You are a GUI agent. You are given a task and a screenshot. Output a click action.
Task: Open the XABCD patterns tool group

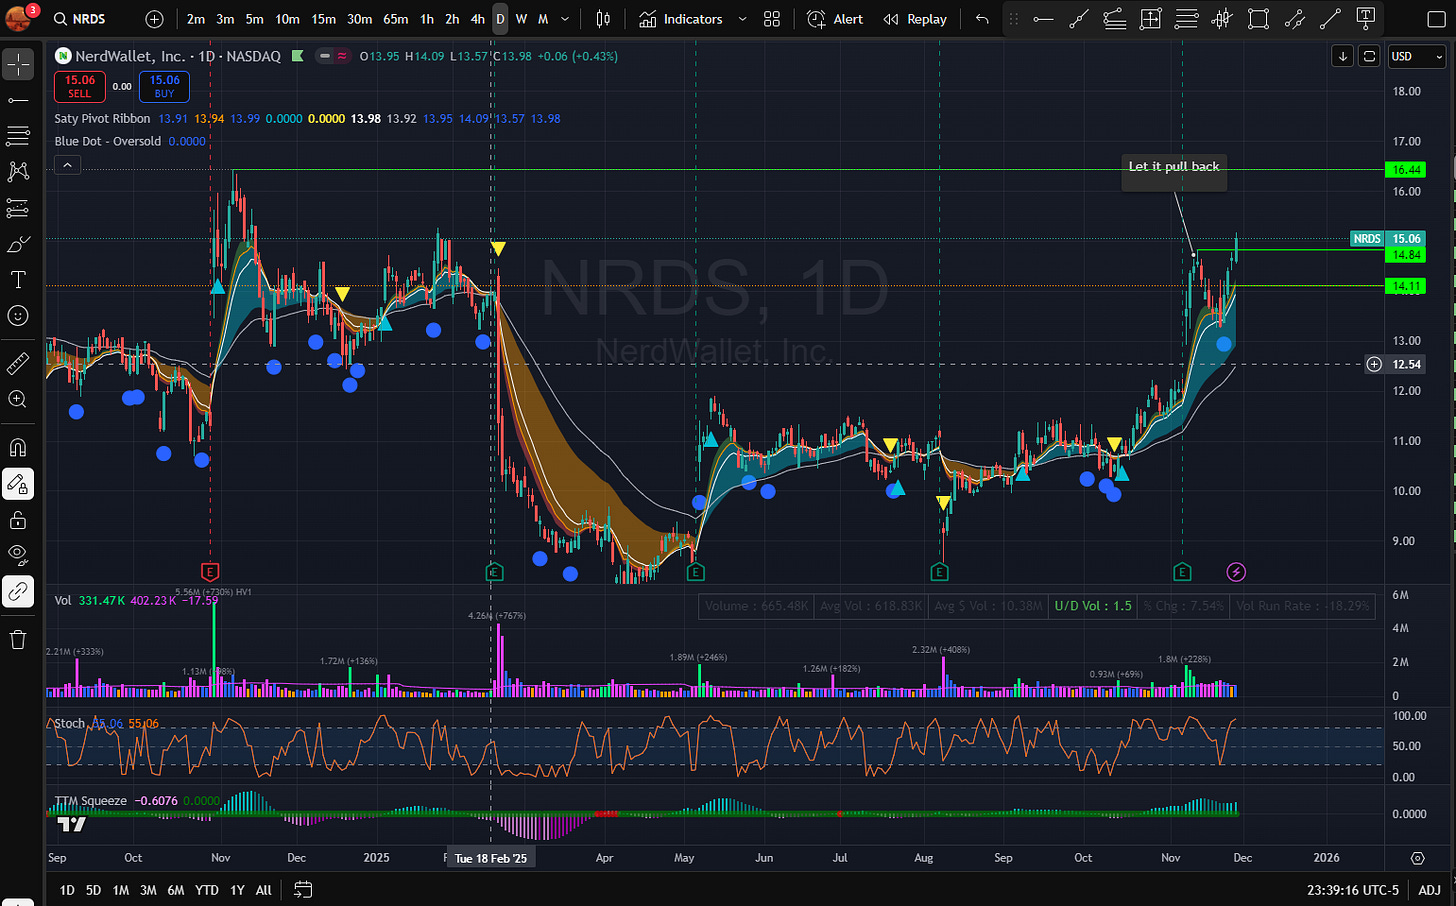(18, 172)
